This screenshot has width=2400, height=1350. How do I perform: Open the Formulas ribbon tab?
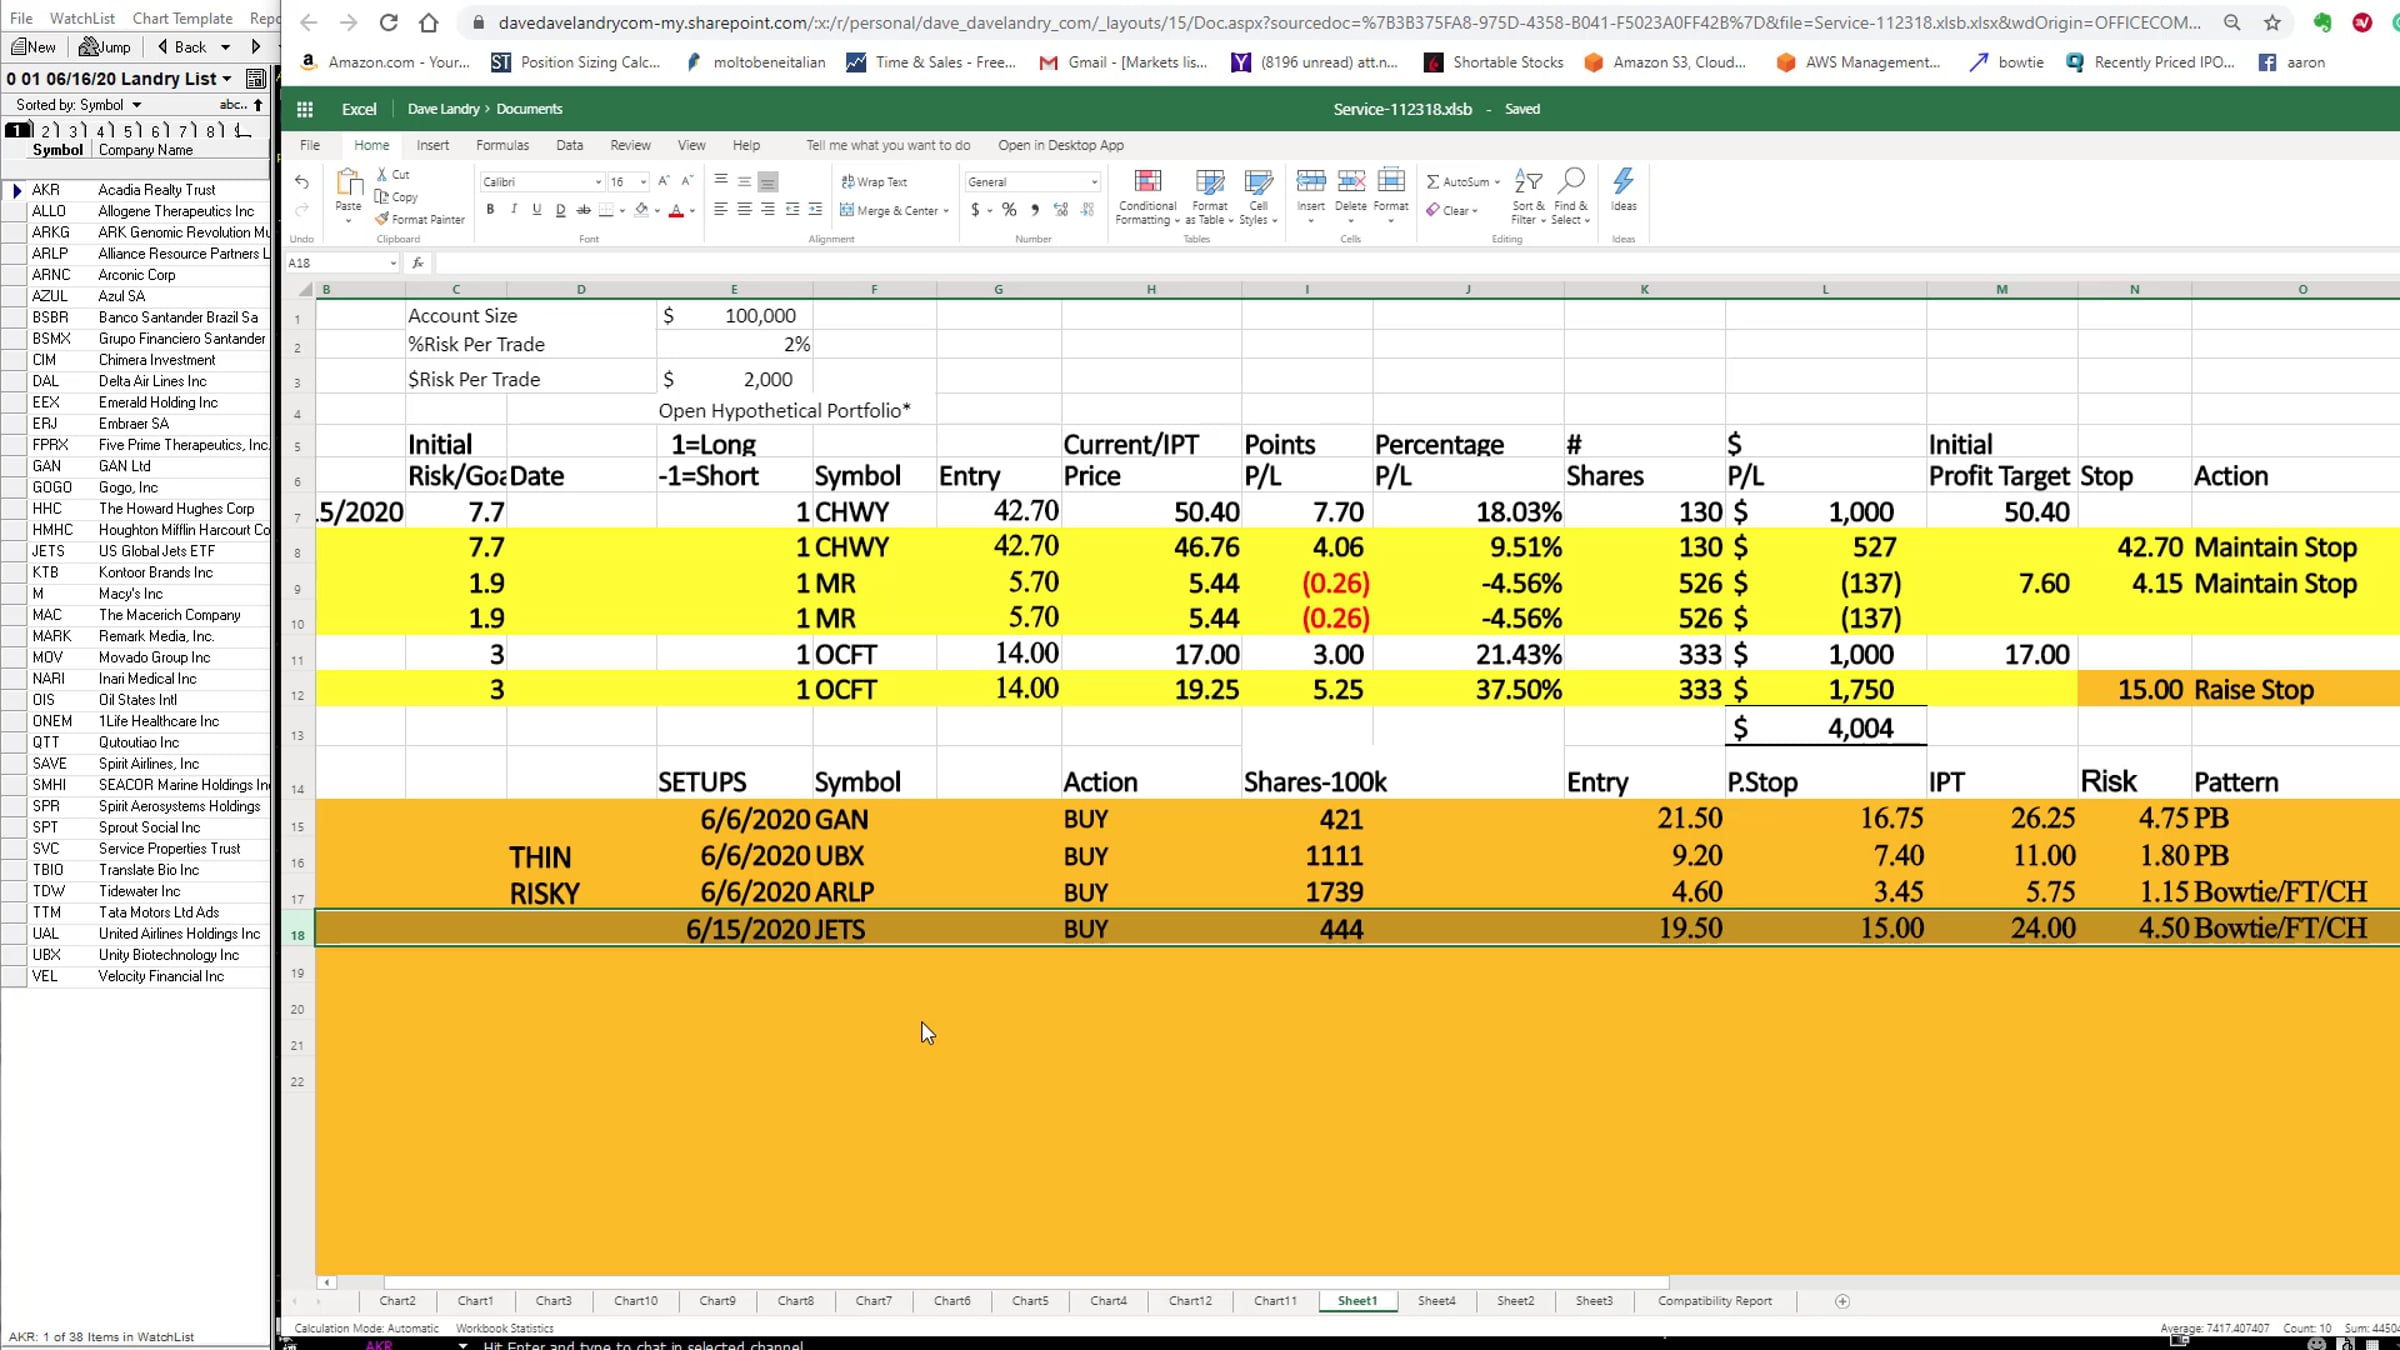(x=502, y=145)
